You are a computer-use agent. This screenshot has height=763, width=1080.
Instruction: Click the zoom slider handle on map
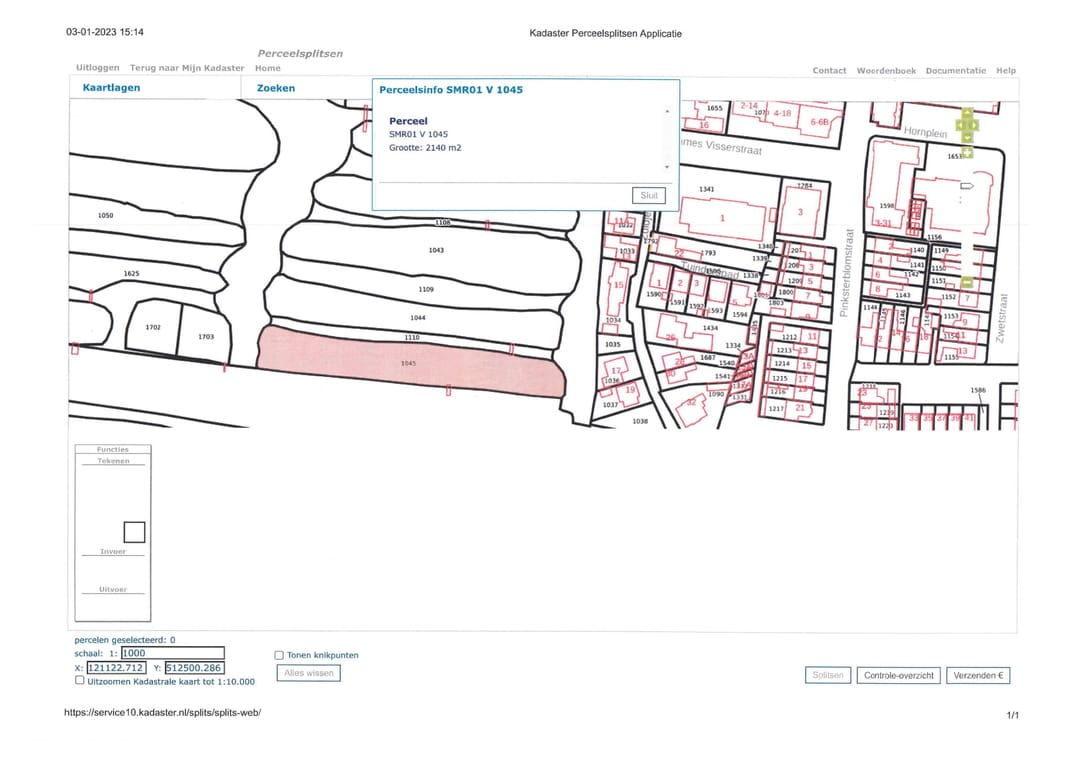click(966, 186)
